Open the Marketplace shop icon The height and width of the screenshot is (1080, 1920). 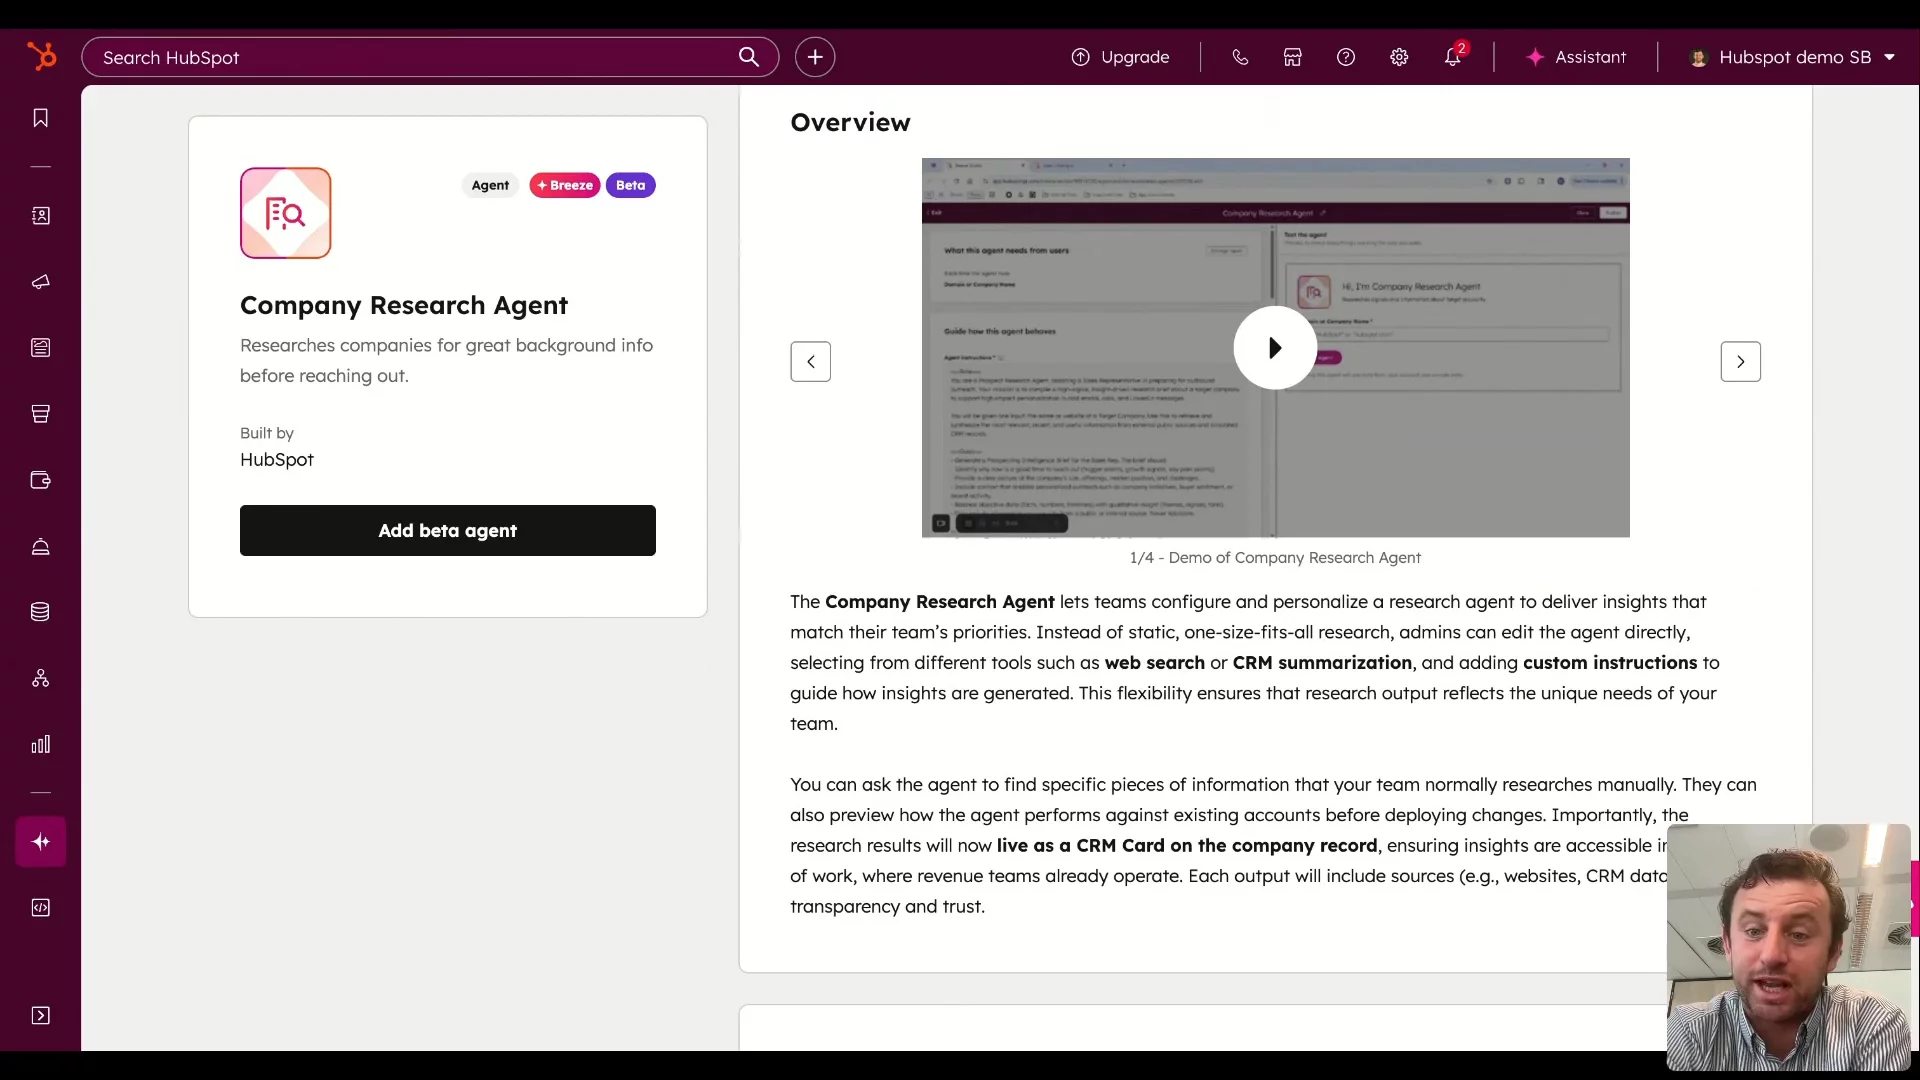[1292, 57]
